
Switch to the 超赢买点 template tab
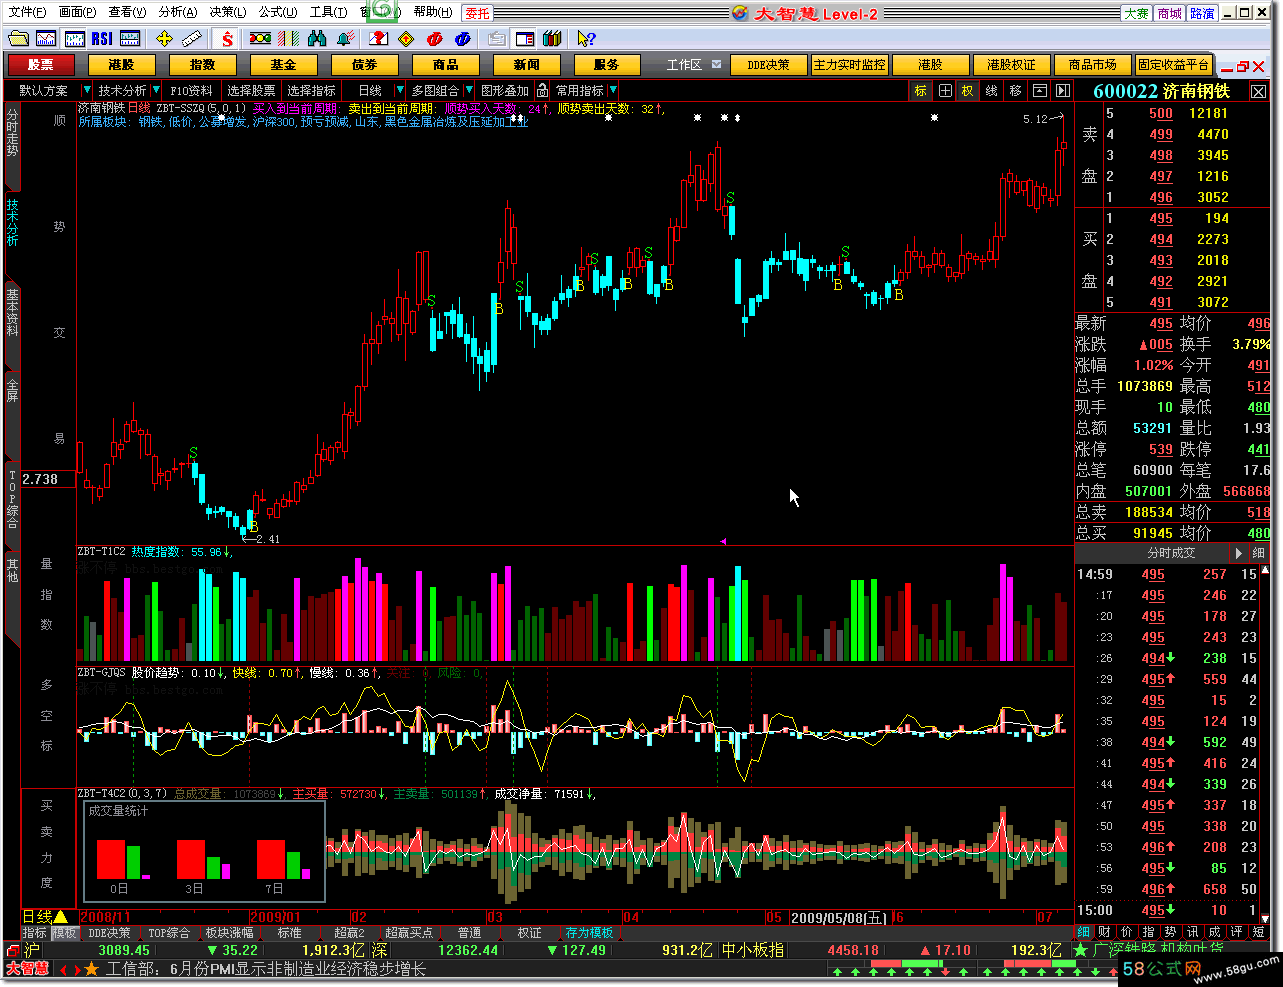[409, 933]
